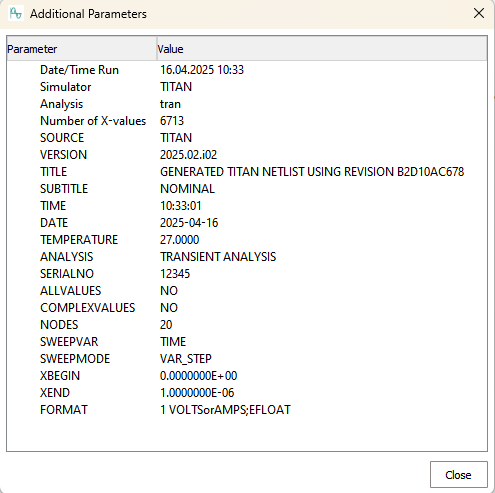Close dialog with the X icon
Viewport: 495px width, 493px height.
click(479, 13)
